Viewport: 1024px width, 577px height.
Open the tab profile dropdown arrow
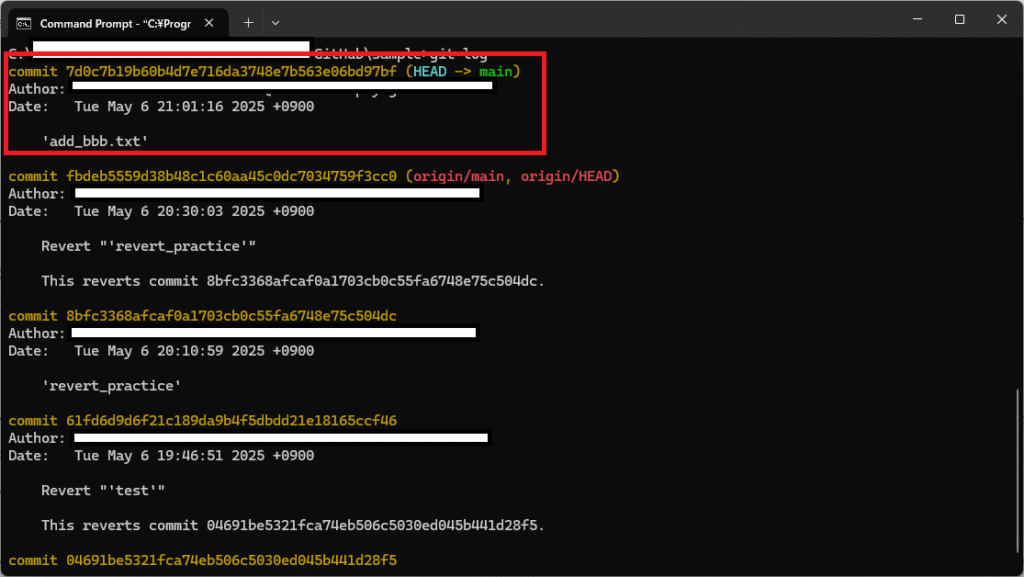(x=276, y=23)
